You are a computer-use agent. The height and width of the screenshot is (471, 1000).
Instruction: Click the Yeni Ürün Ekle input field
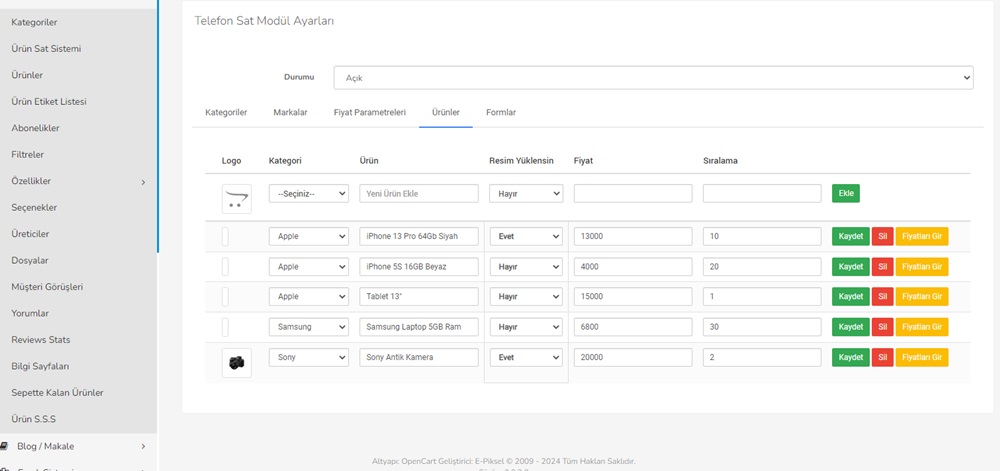419,194
